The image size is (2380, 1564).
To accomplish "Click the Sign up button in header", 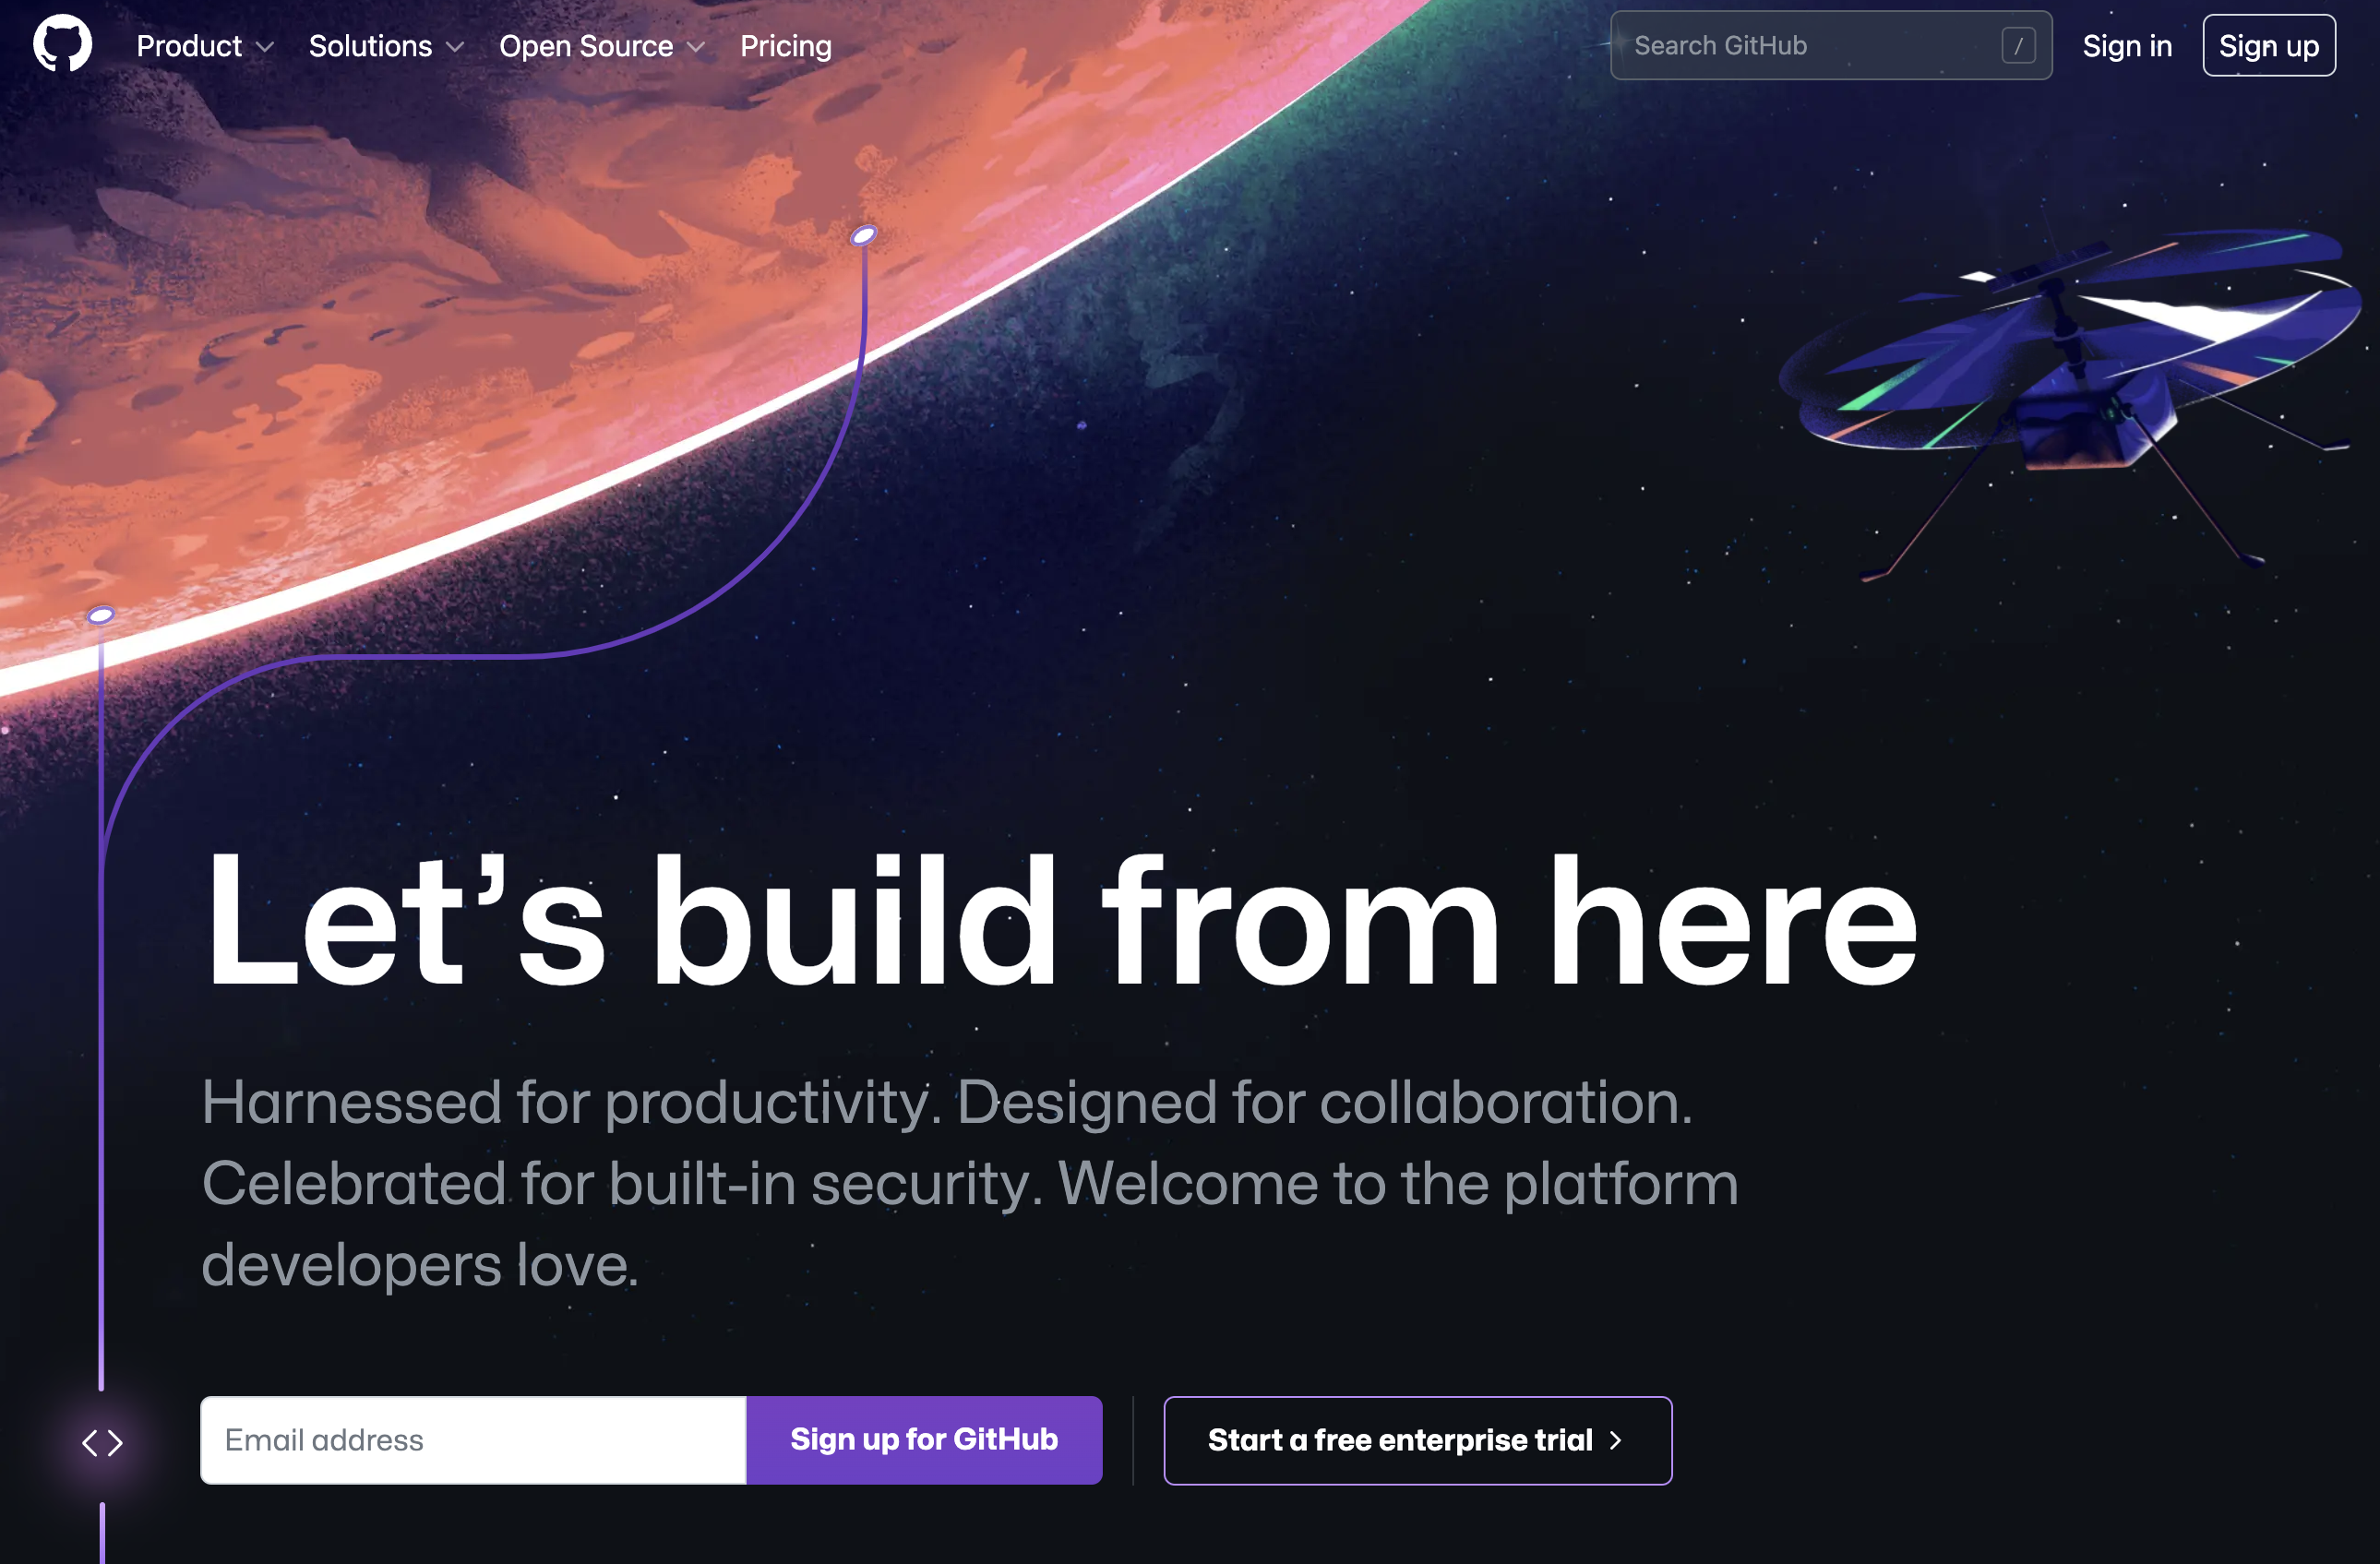I will coord(2269,46).
